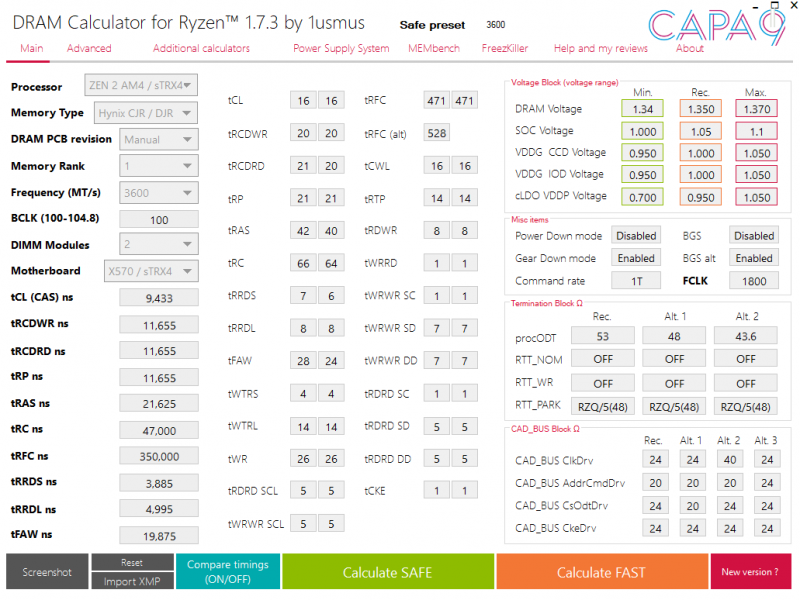Viewport: 800px width, 600px height.
Task: Click the Gear Down mode Enabled value
Action: pyautogui.click(x=636, y=258)
